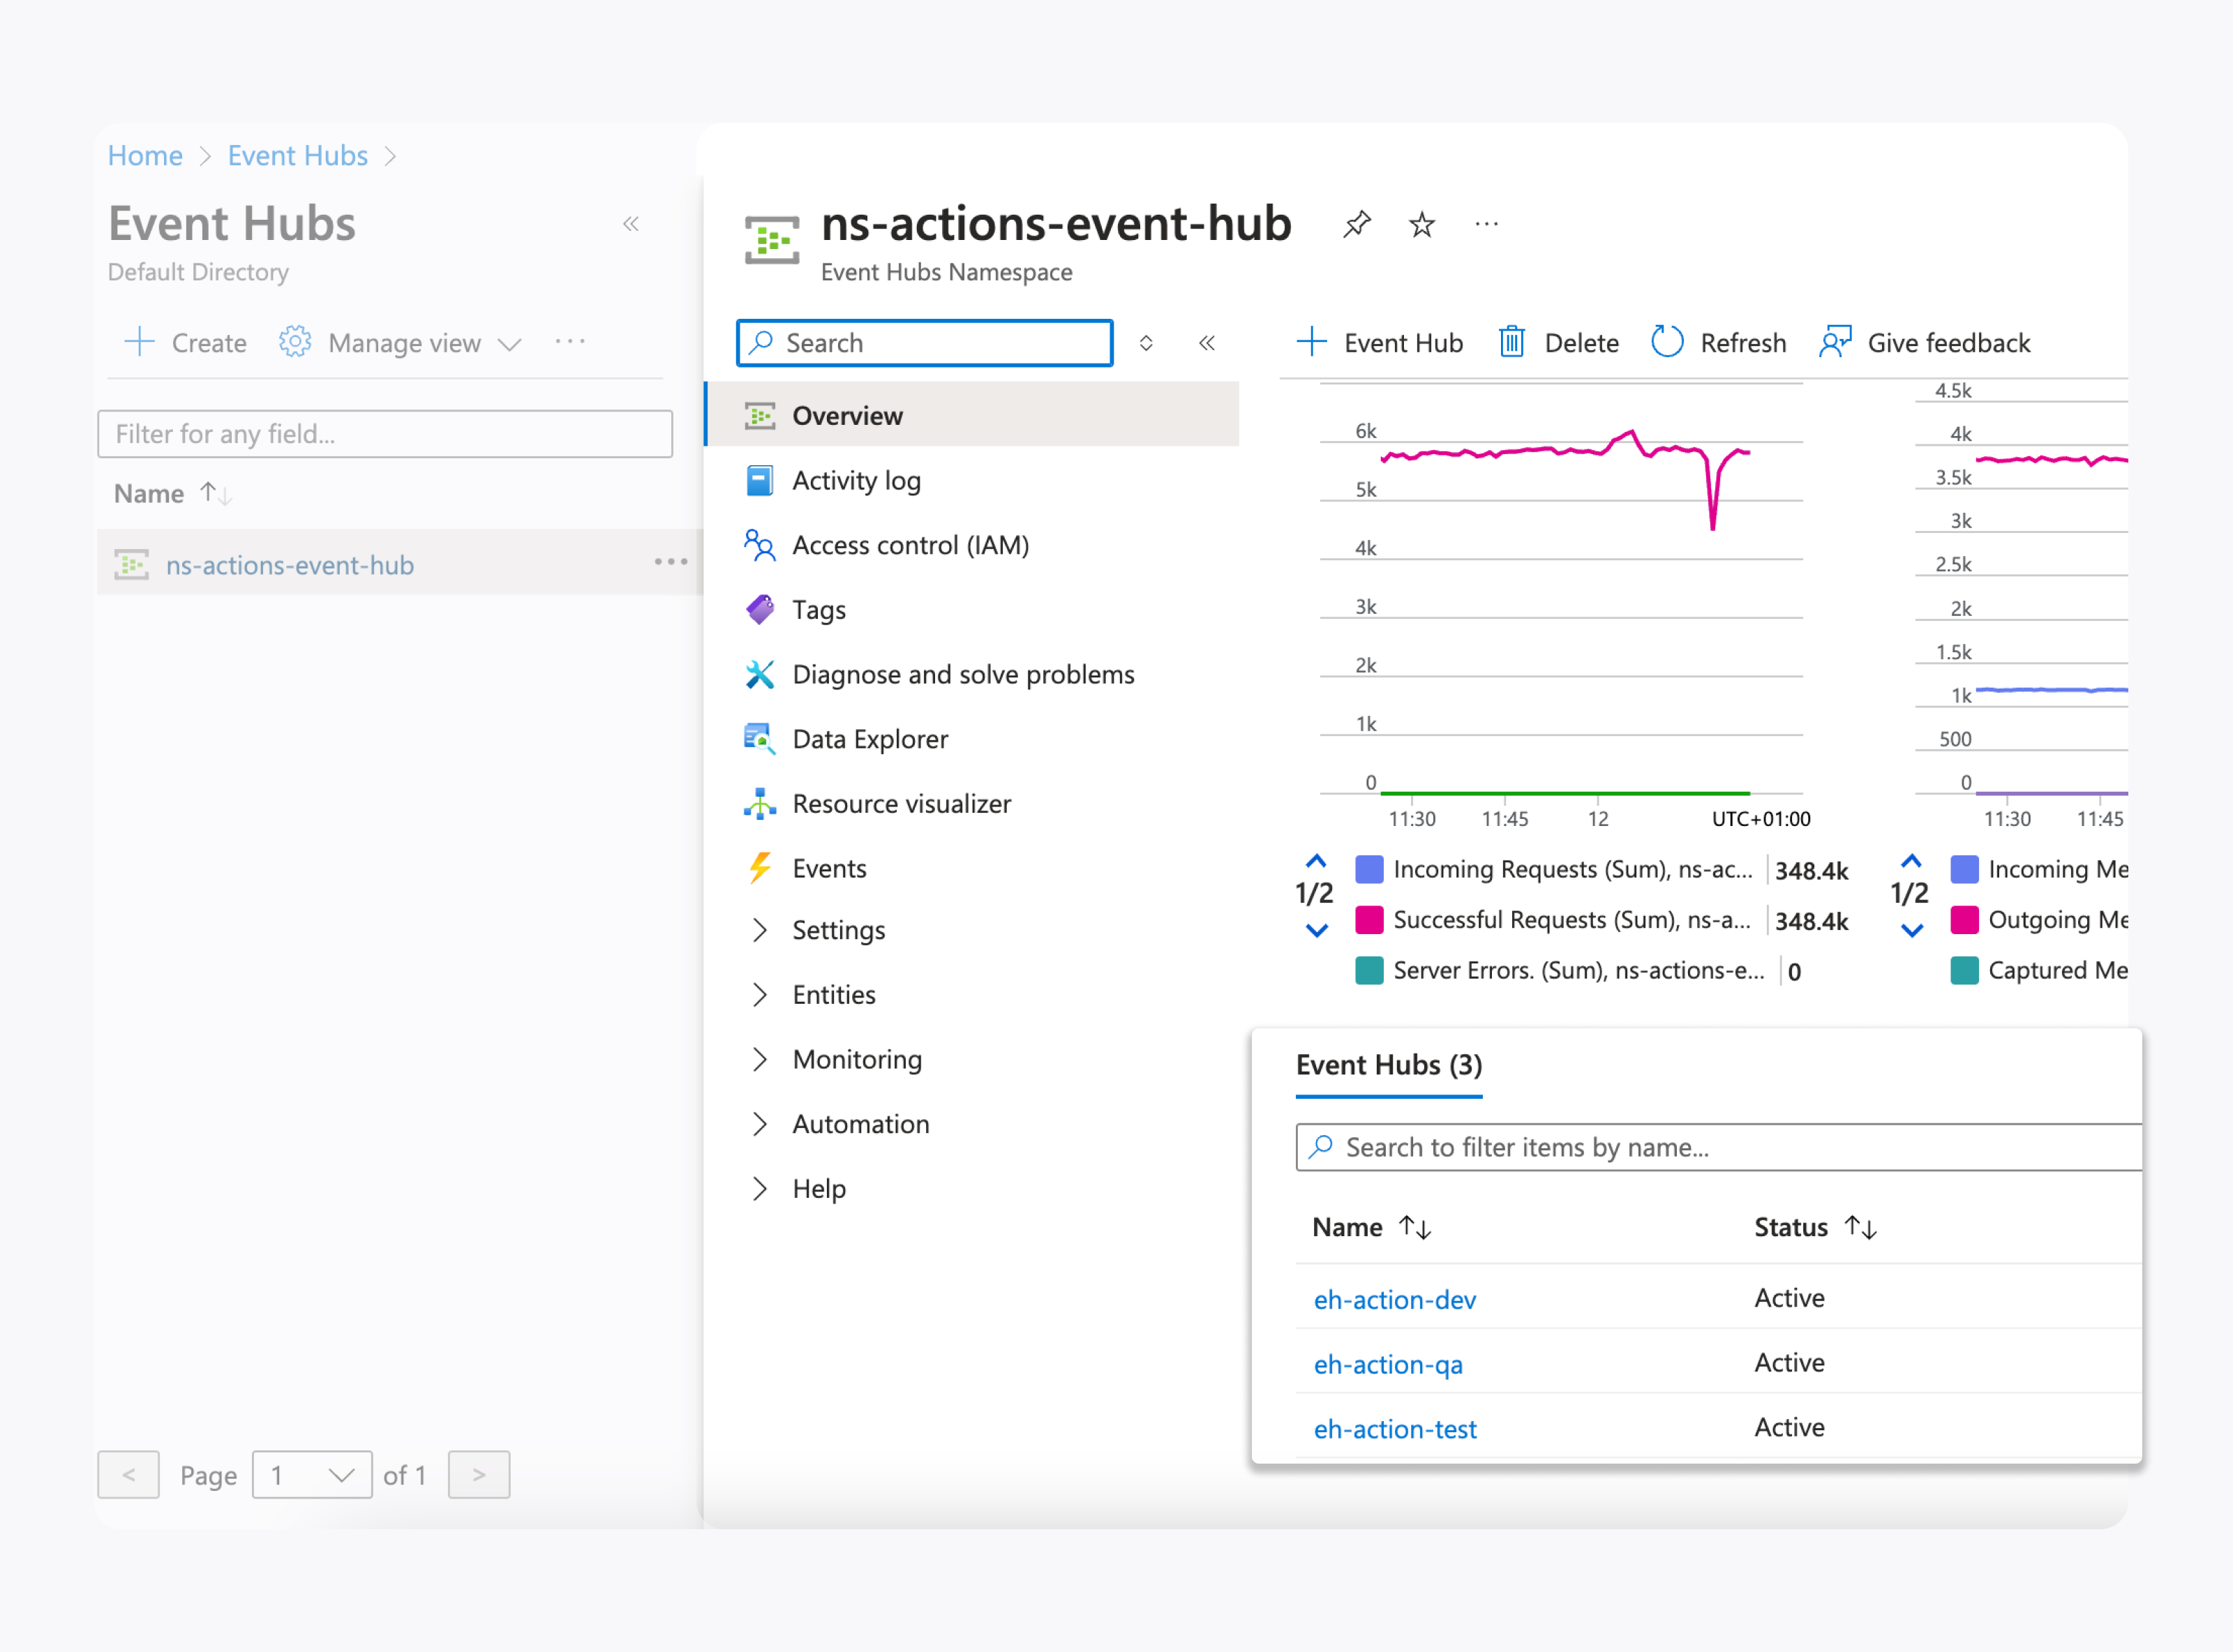
Task: Open eh-action-dev event hub
Action: point(1394,1300)
